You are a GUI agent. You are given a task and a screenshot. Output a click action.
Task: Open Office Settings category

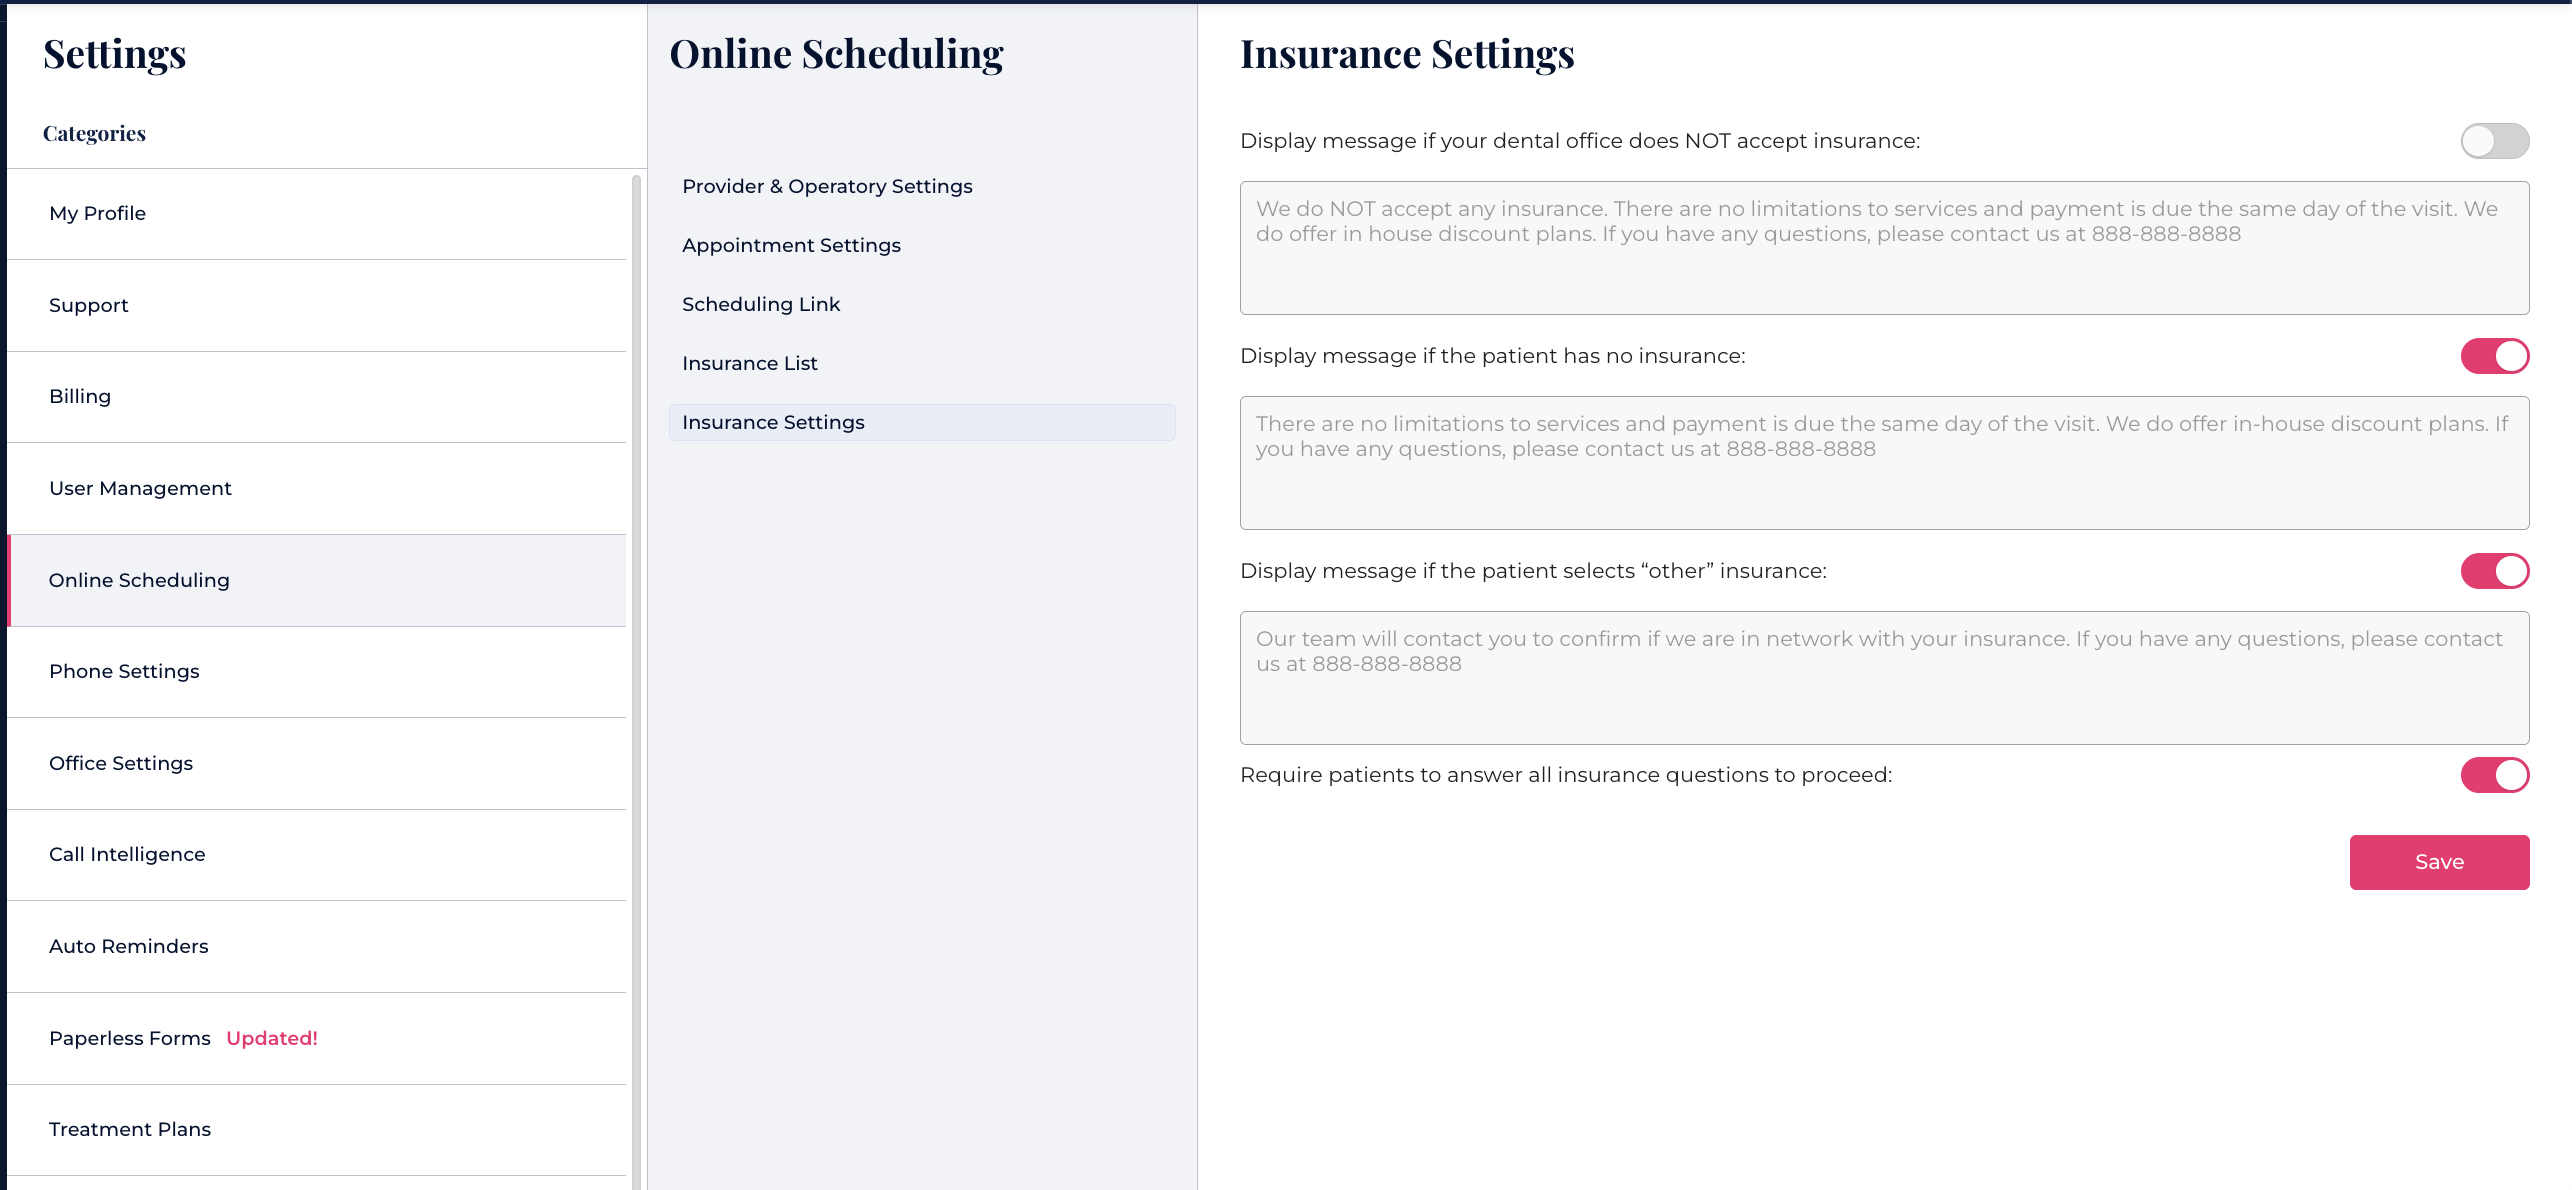pyautogui.click(x=121, y=764)
